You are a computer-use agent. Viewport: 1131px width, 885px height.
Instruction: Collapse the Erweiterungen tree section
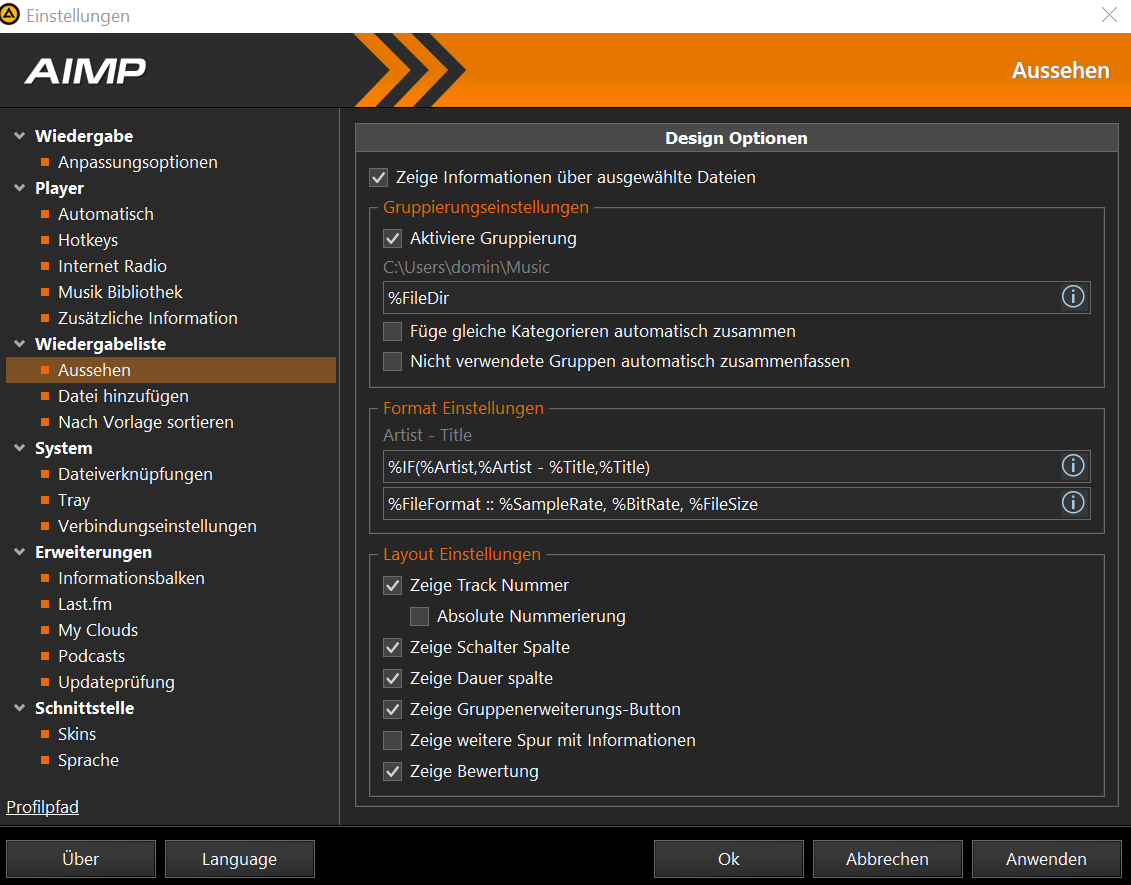19,552
